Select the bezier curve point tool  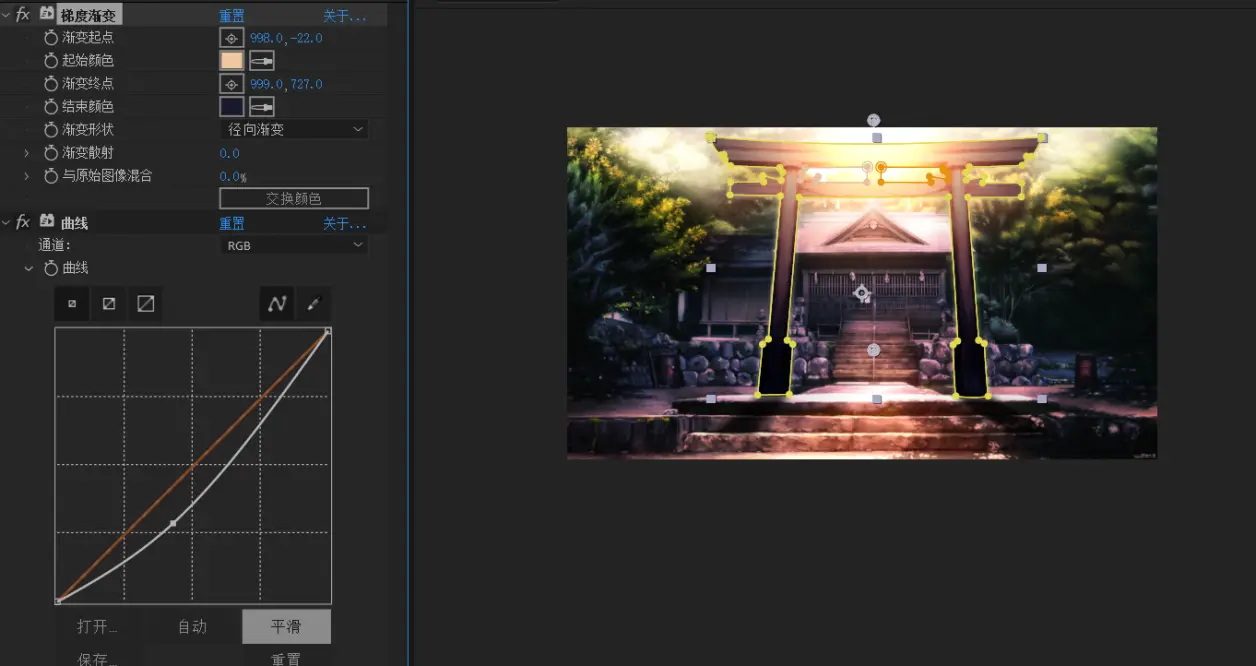(277, 304)
